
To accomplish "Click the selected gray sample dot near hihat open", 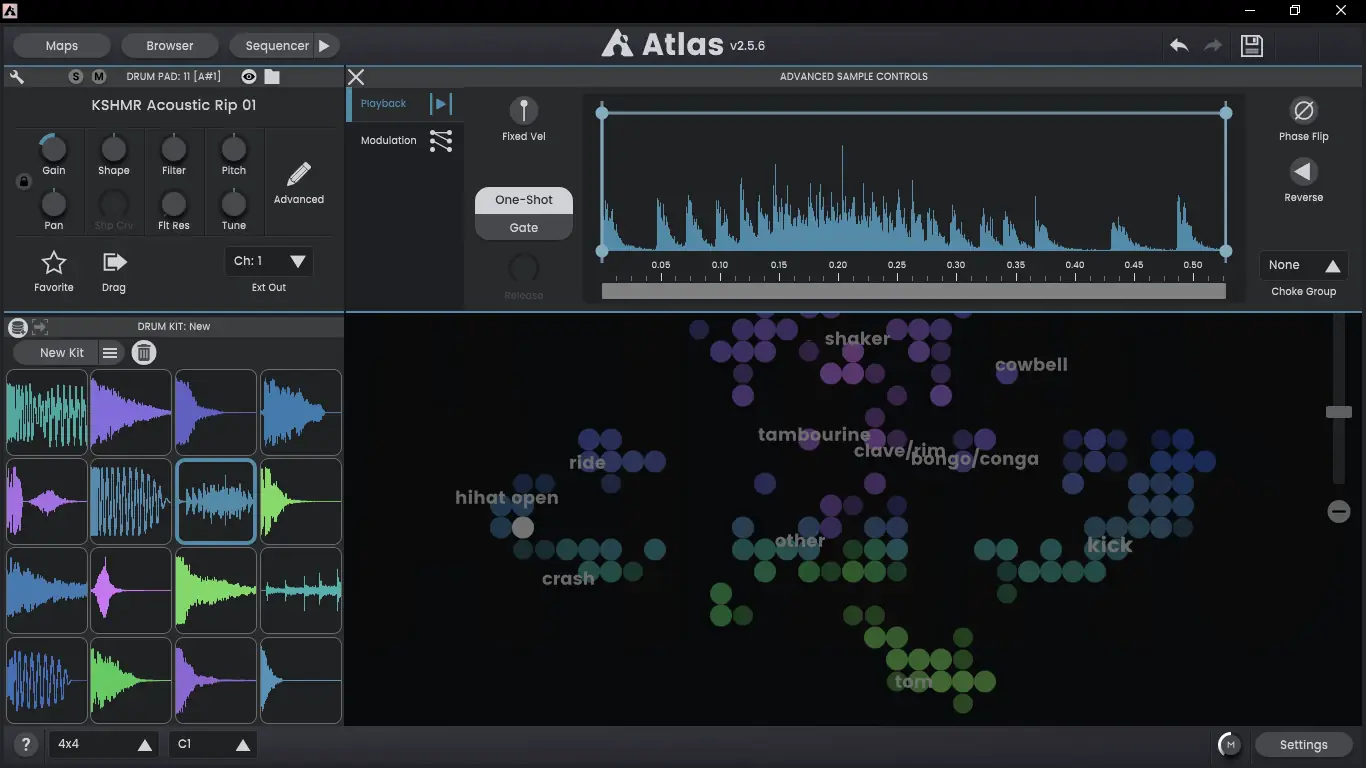I will point(523,527).
